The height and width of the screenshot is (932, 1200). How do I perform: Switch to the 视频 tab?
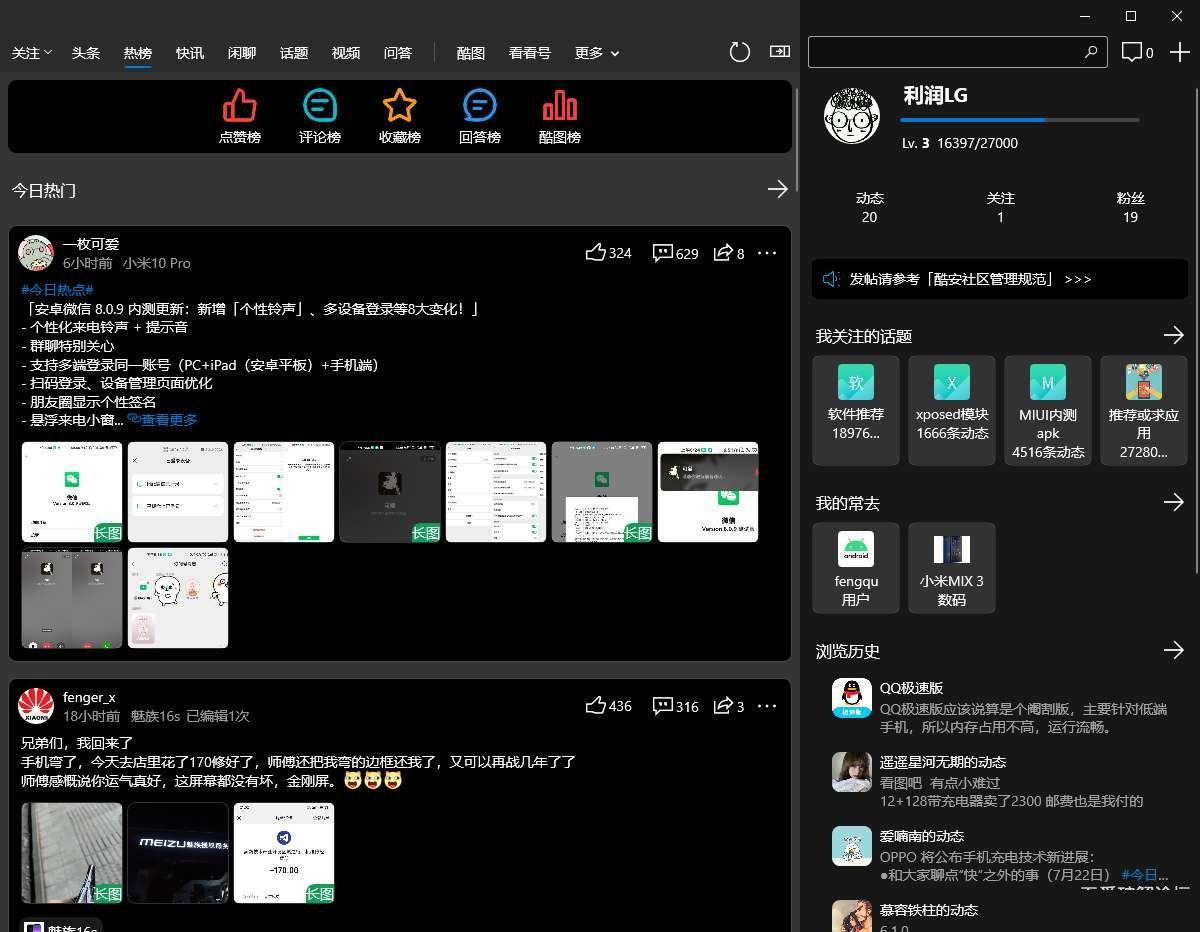[x=345, y=53]
